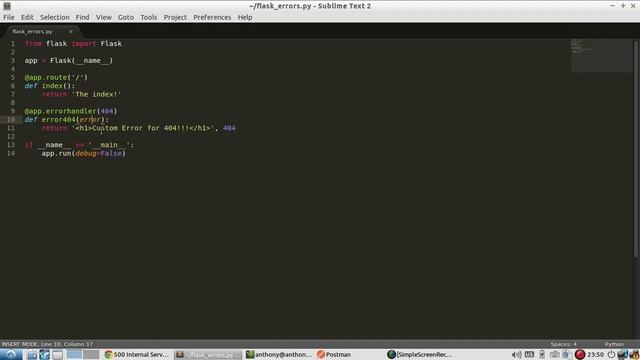The image size is (640, 360).
Task: Open the File menu
Action: click(x=9, y=17)
